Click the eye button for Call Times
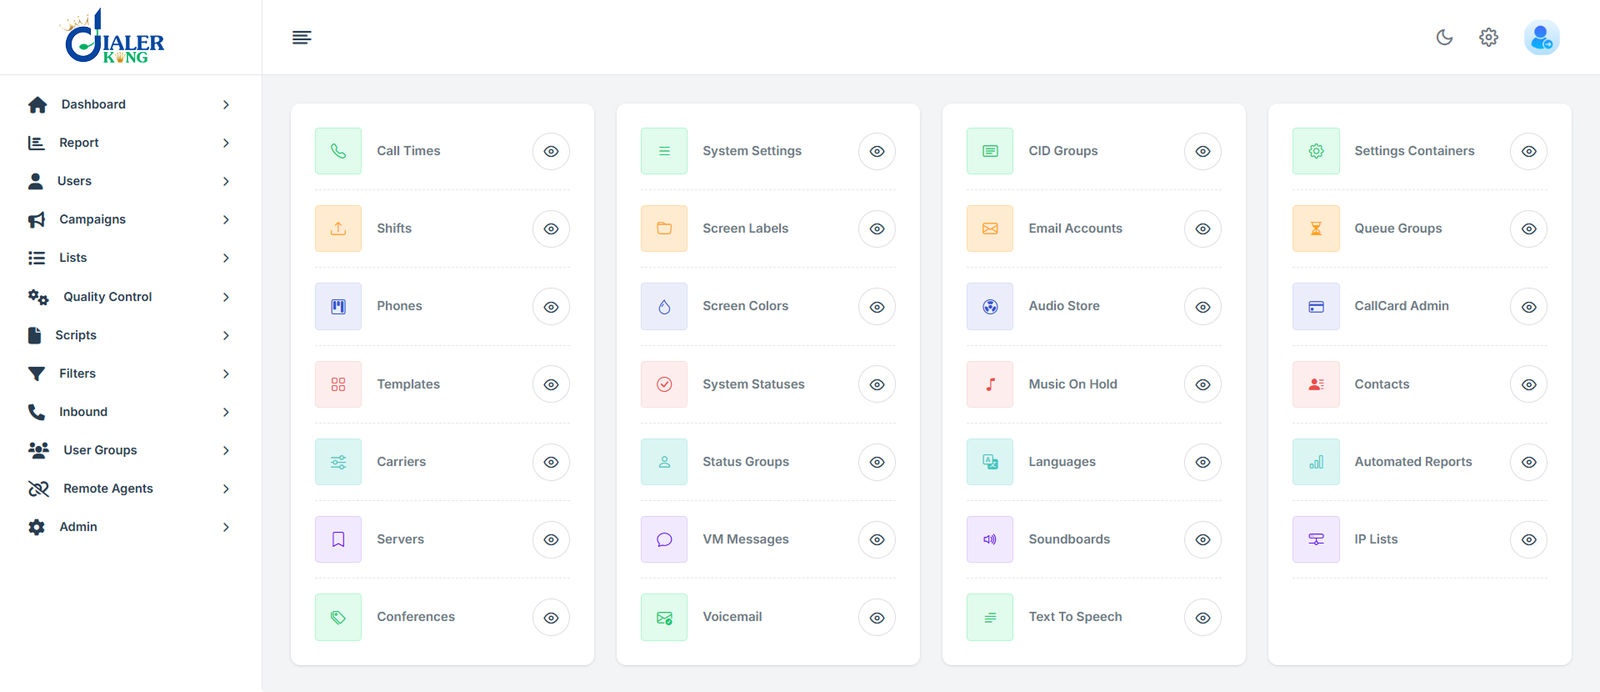Viewport: 1600px width, 692px height. pyautogui.click(x=551, y=151)
